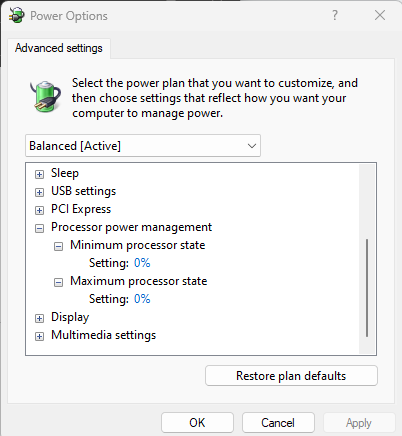This screenshot has width=402, height=436.
Task: Select Processor power management label
Action: click(x=131, y=227)
